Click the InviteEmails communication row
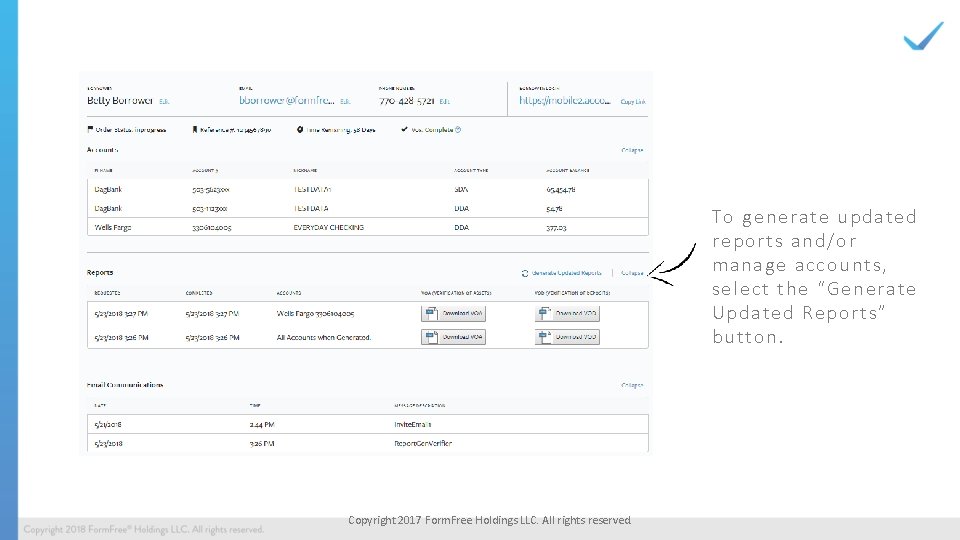This screenshot has height=540, width=960. (x=367, y=424)
